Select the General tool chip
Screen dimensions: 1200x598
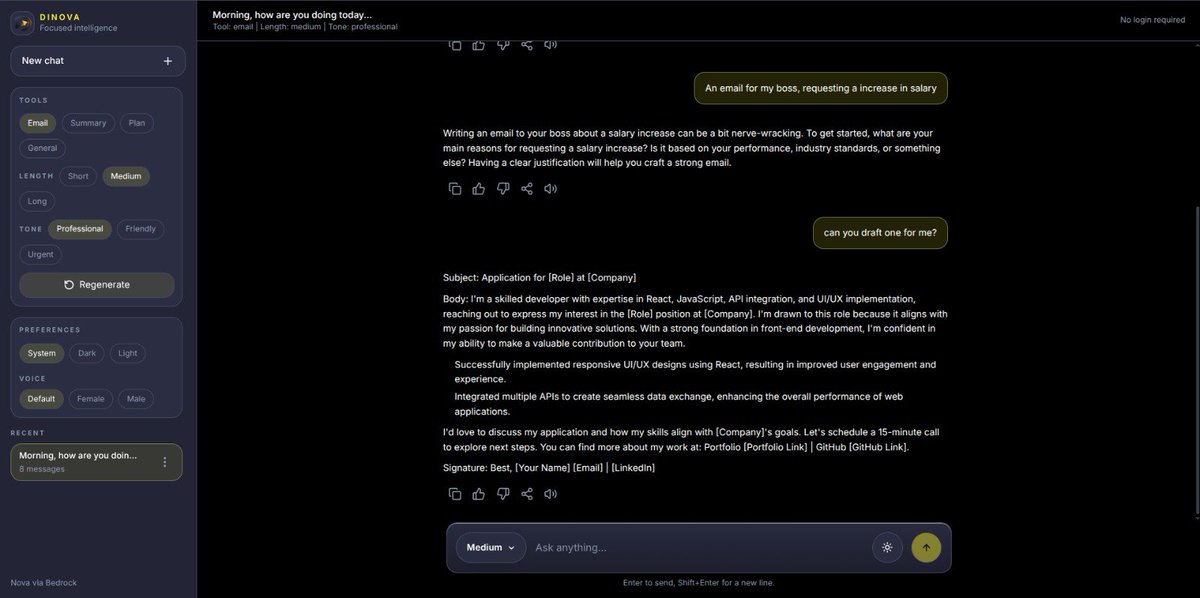point(42,148)
